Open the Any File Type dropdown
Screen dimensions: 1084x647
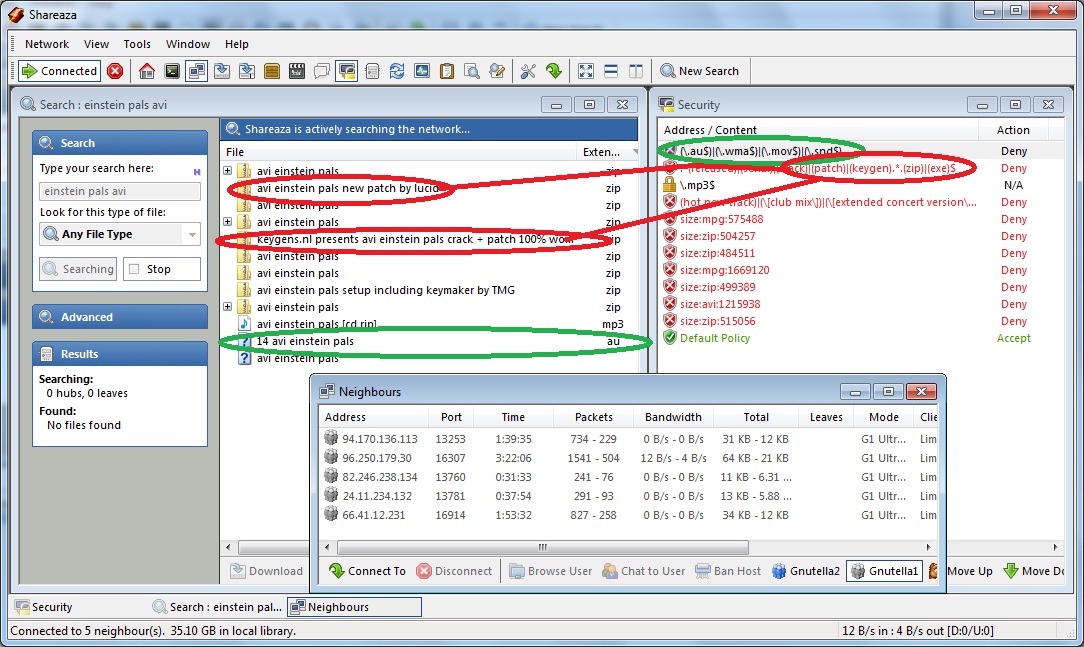point(120,234)
